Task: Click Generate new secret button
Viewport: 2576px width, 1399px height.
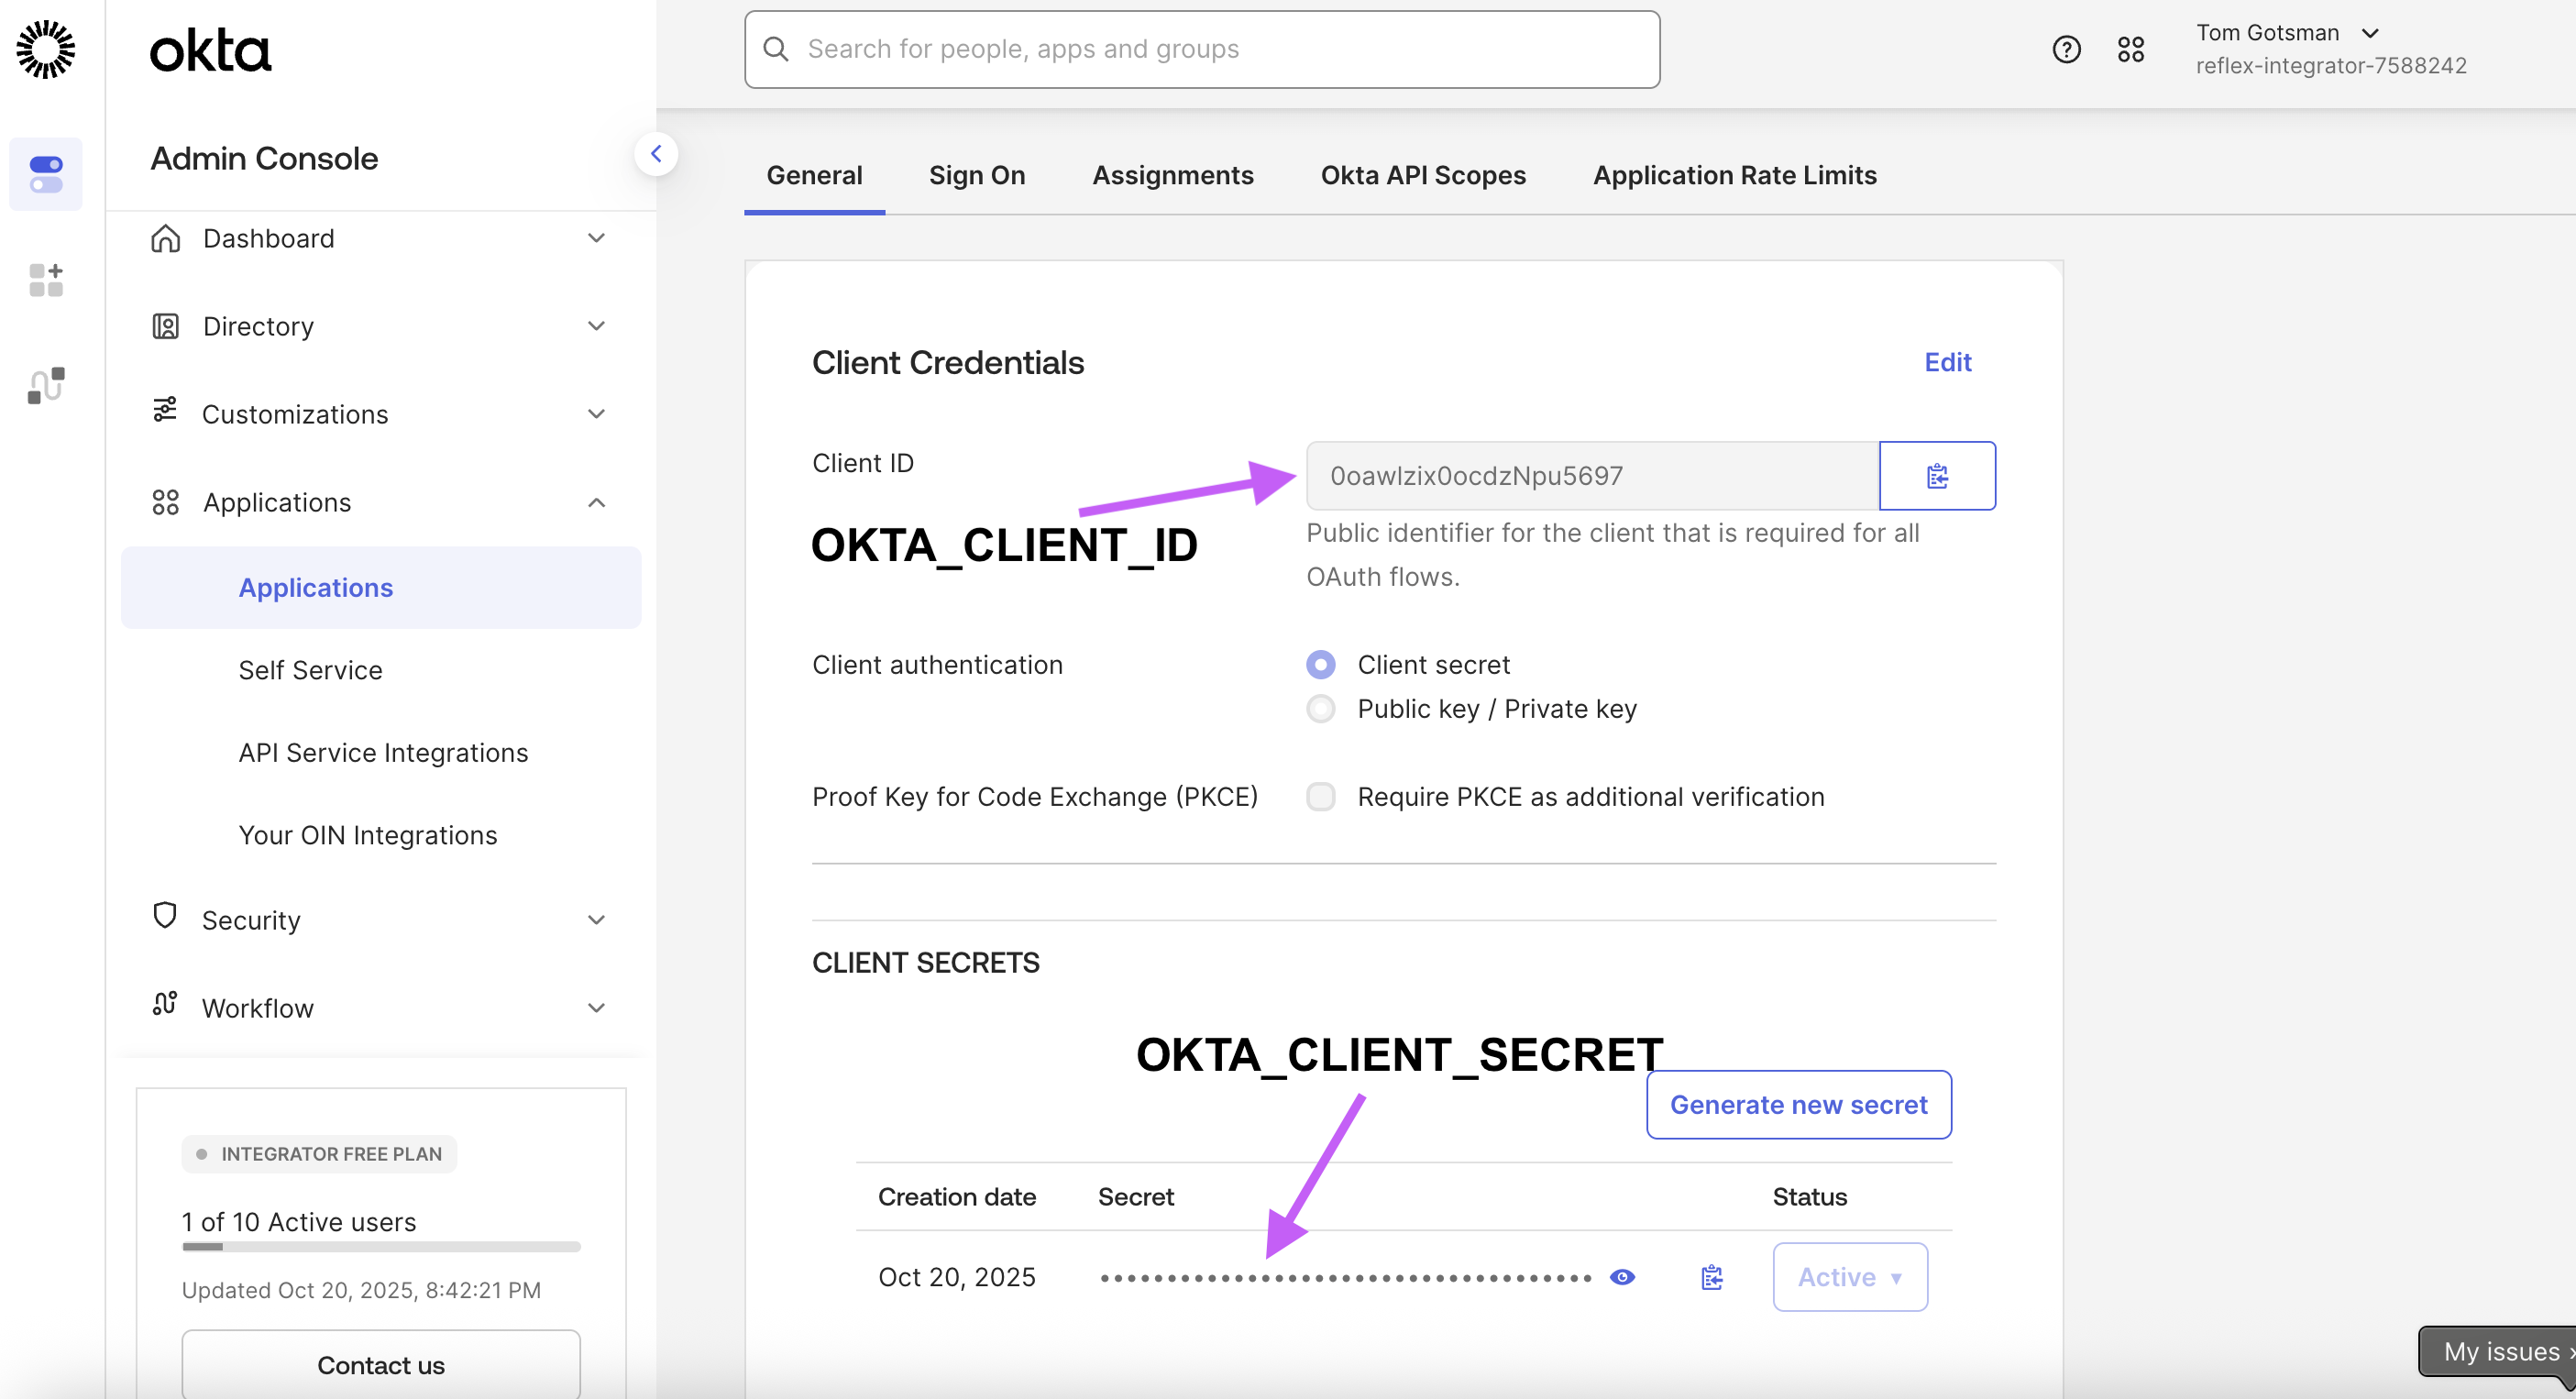Action: (1797, 1104)
